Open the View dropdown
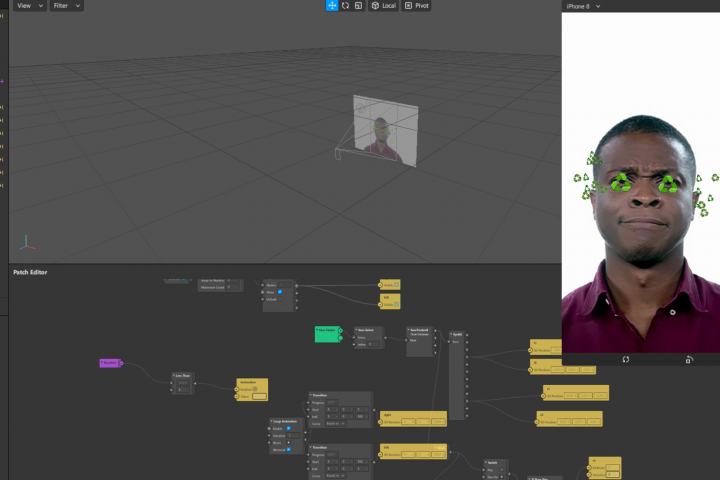This screenshot has width=720, height=480. click(x=29, y=6)
